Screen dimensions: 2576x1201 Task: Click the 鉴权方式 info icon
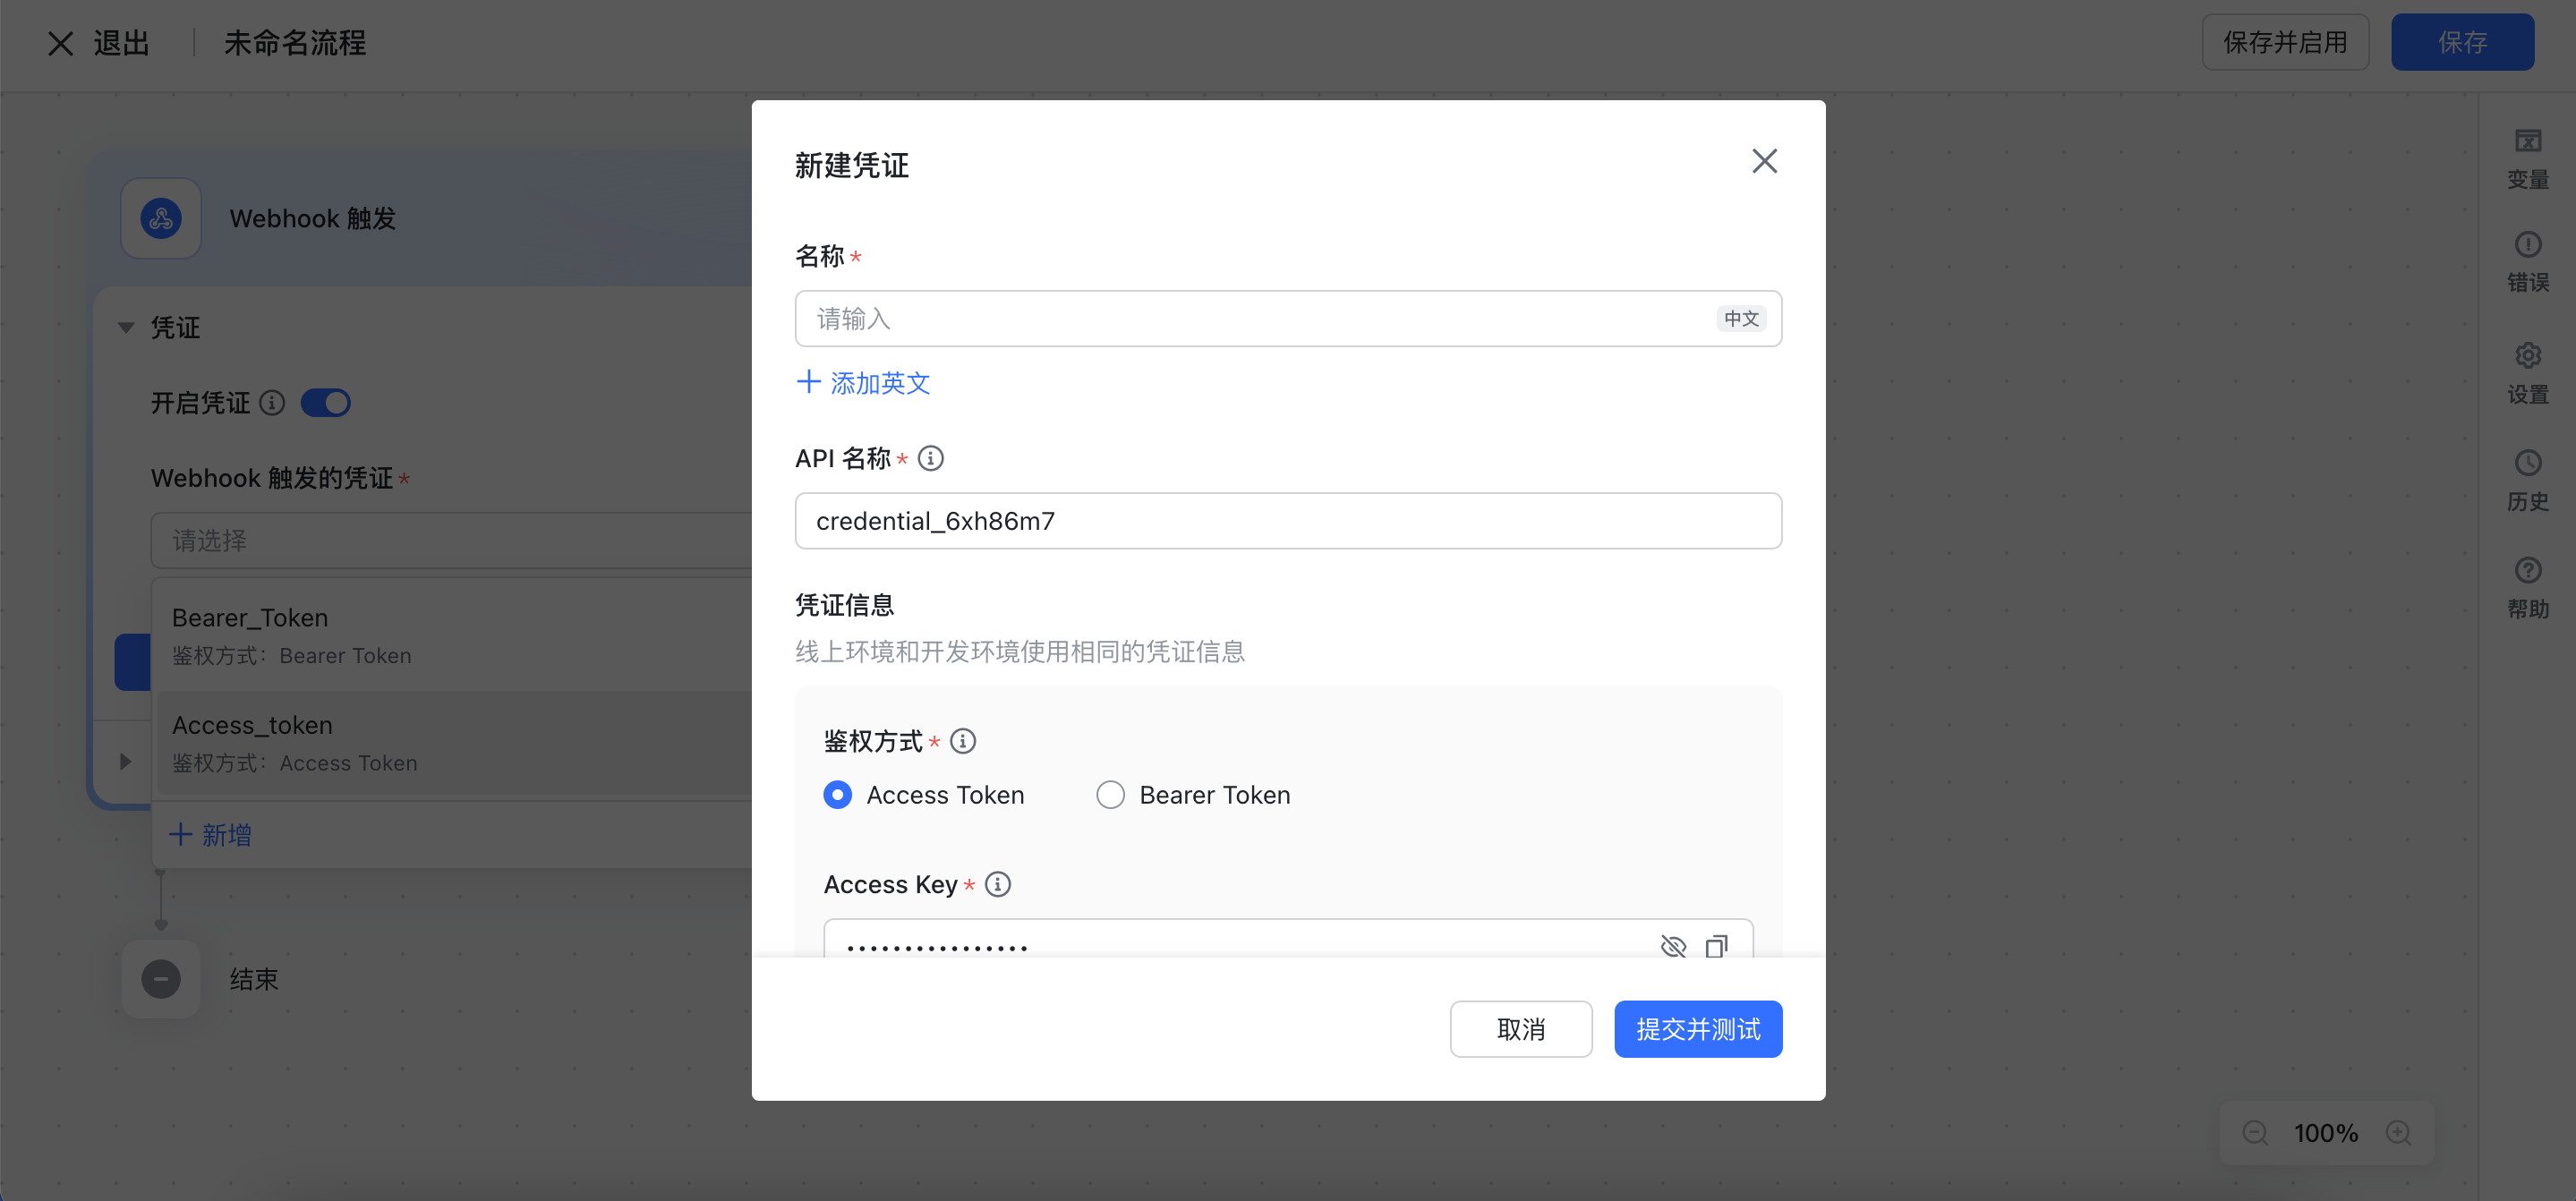pos(963,741)
